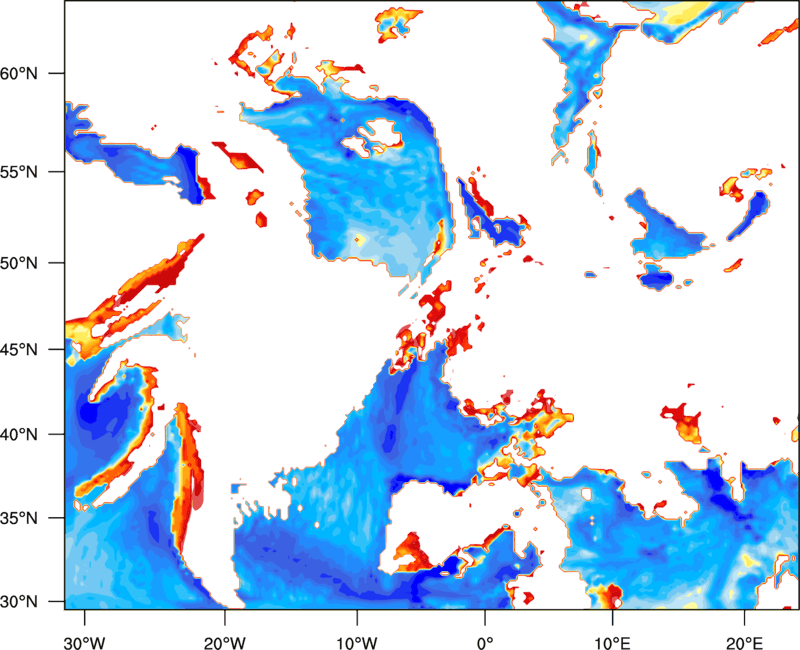Click the 10°W longitude label
The image size is (800, 650).
click(357, 643)
